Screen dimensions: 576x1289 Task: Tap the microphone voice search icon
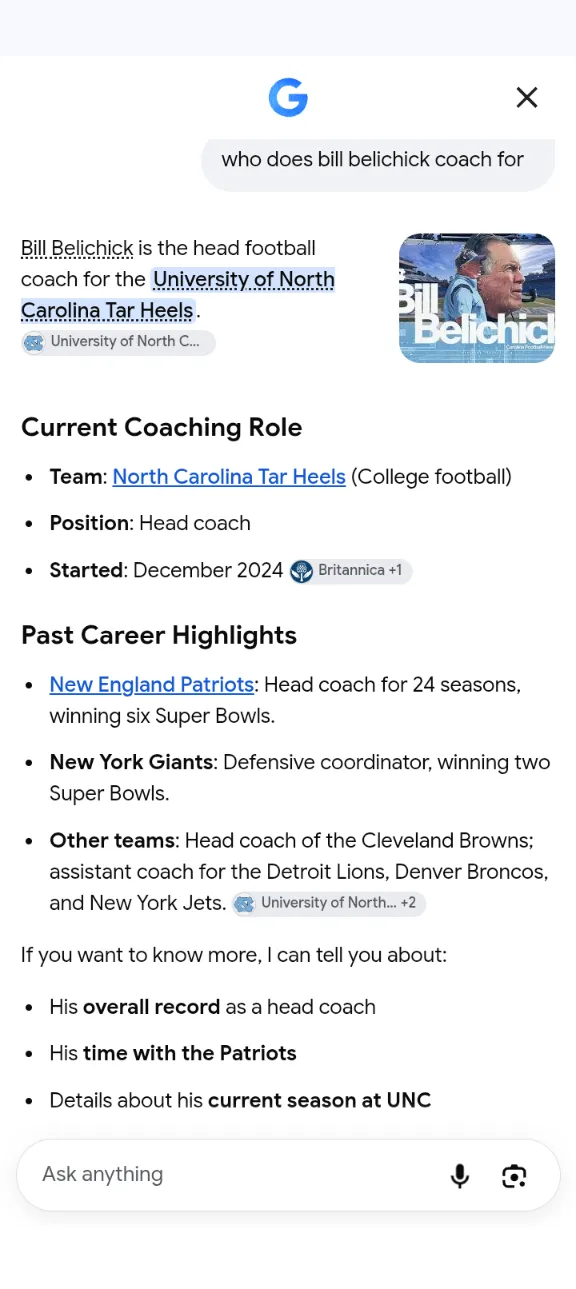pyautogui.click(x=460, y=1175)
